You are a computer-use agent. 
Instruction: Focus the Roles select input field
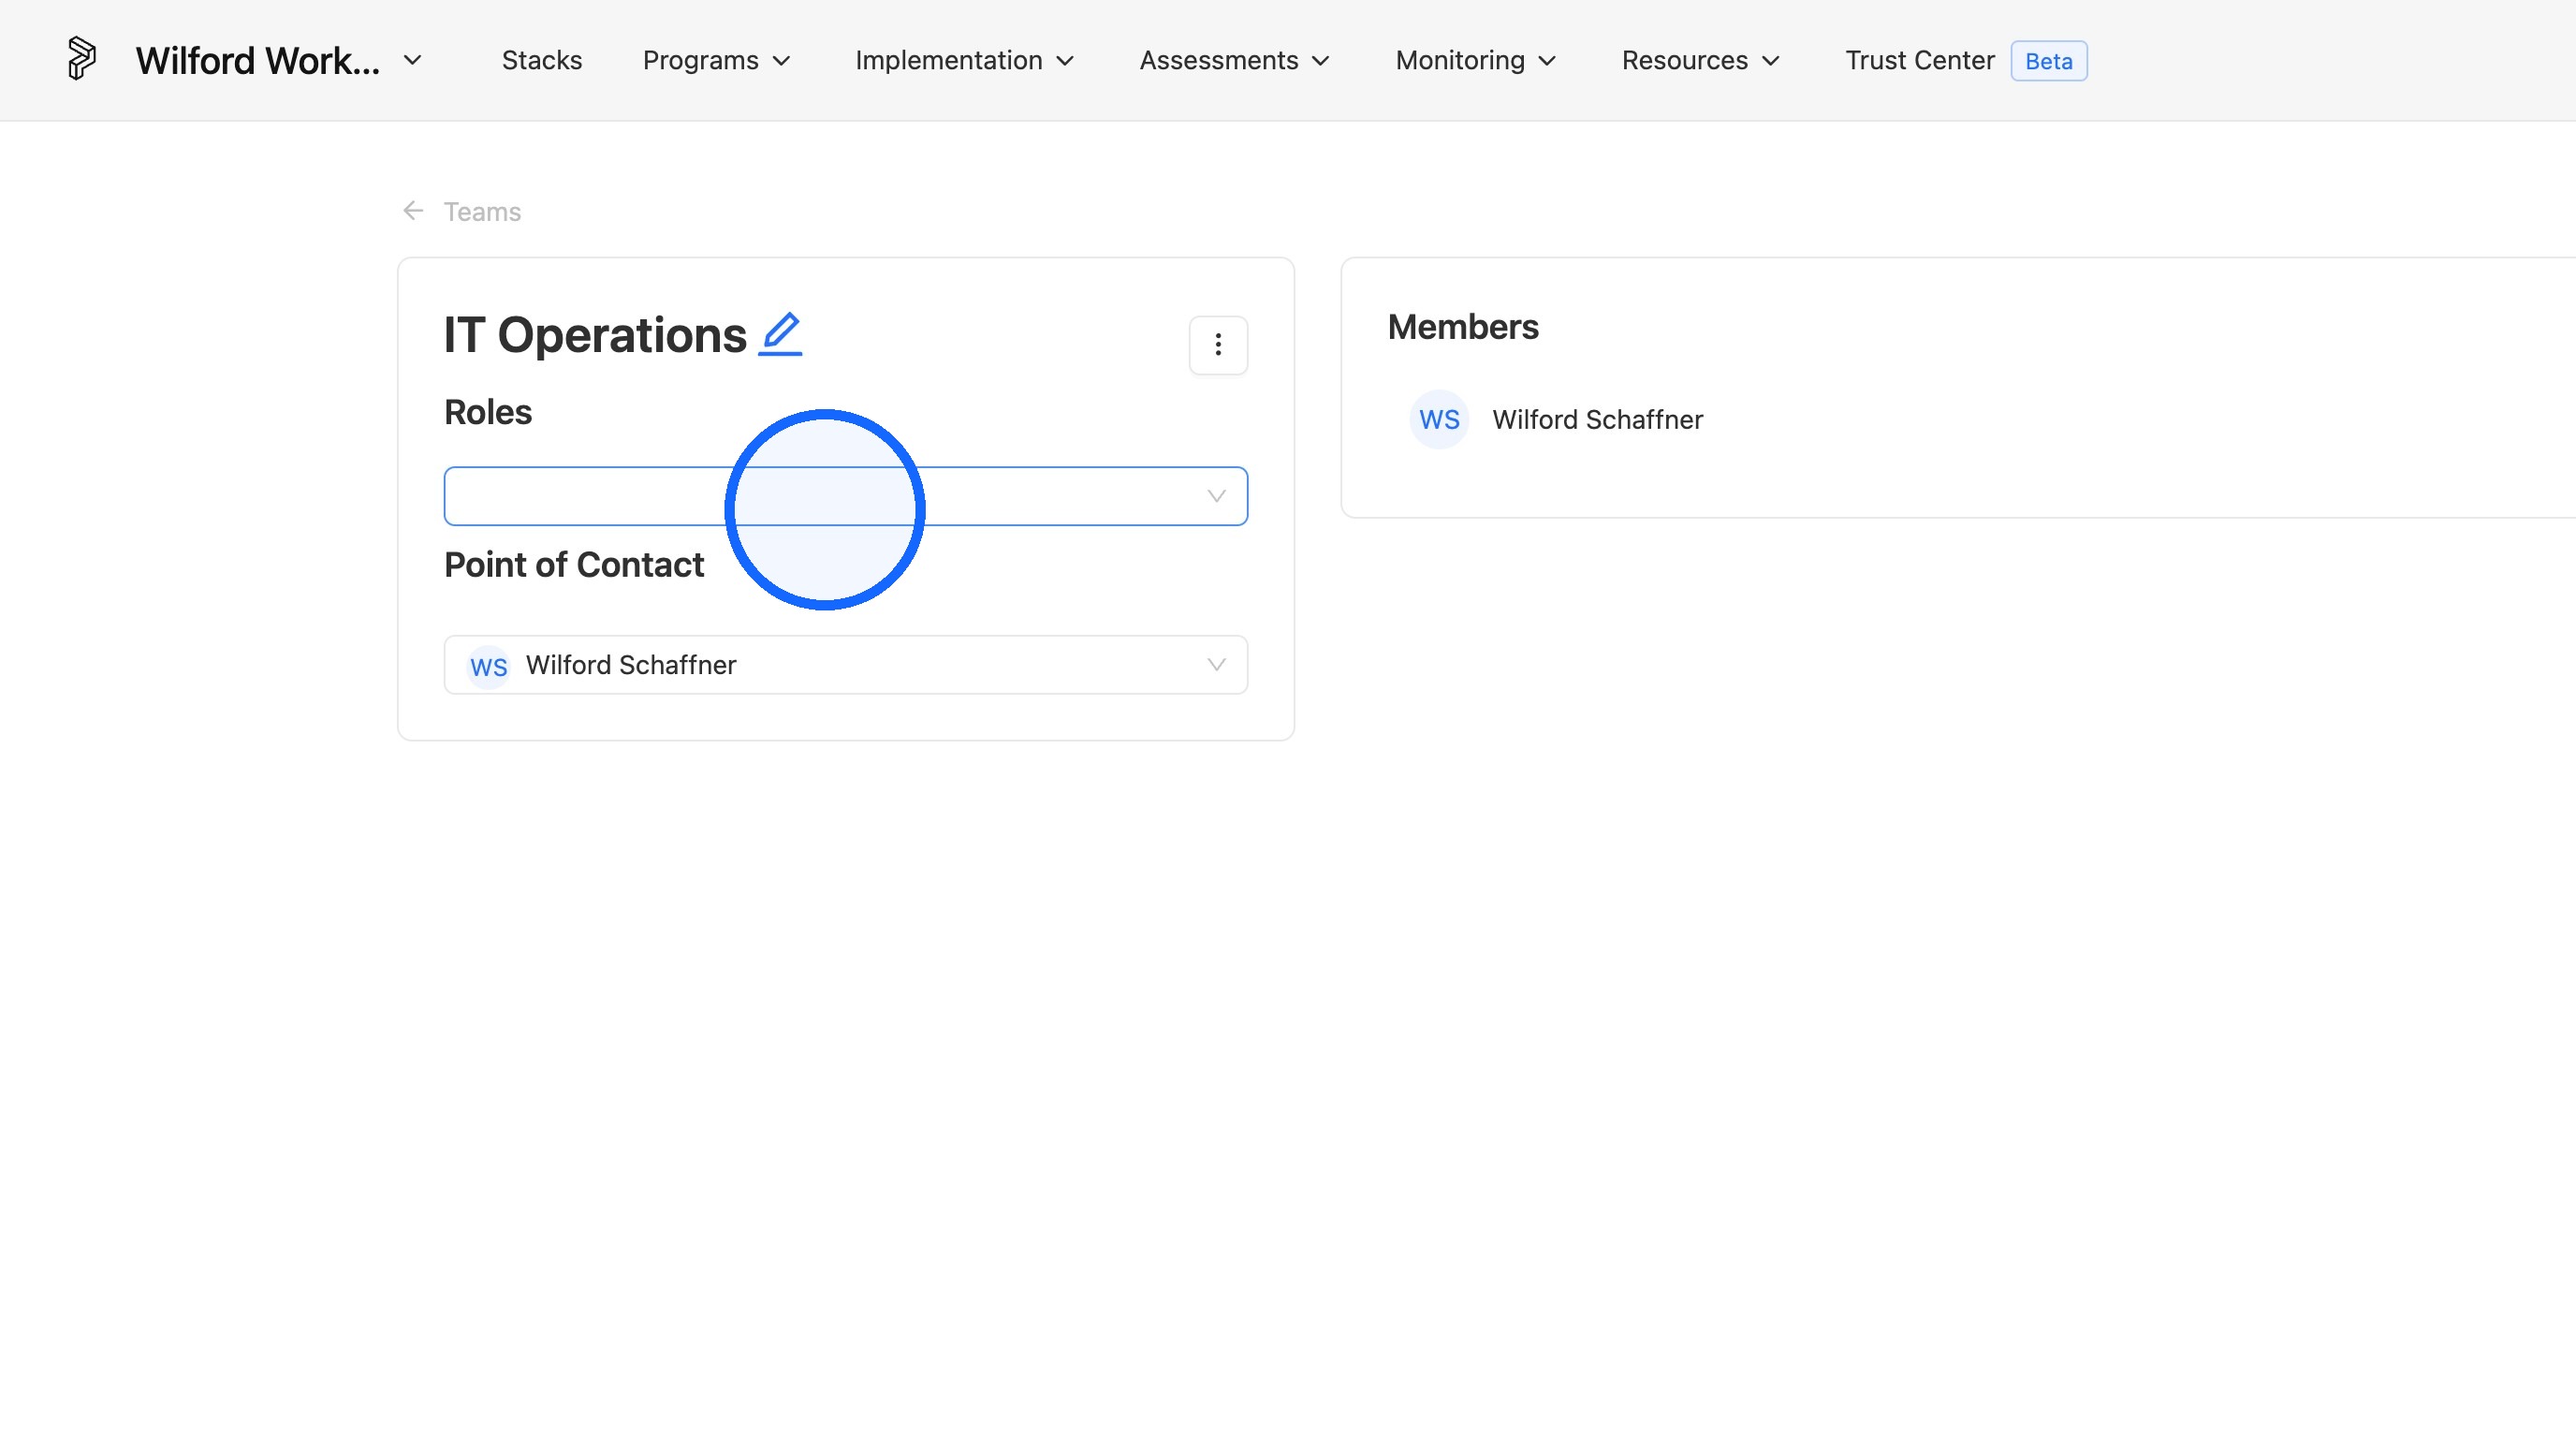point(846,496)
